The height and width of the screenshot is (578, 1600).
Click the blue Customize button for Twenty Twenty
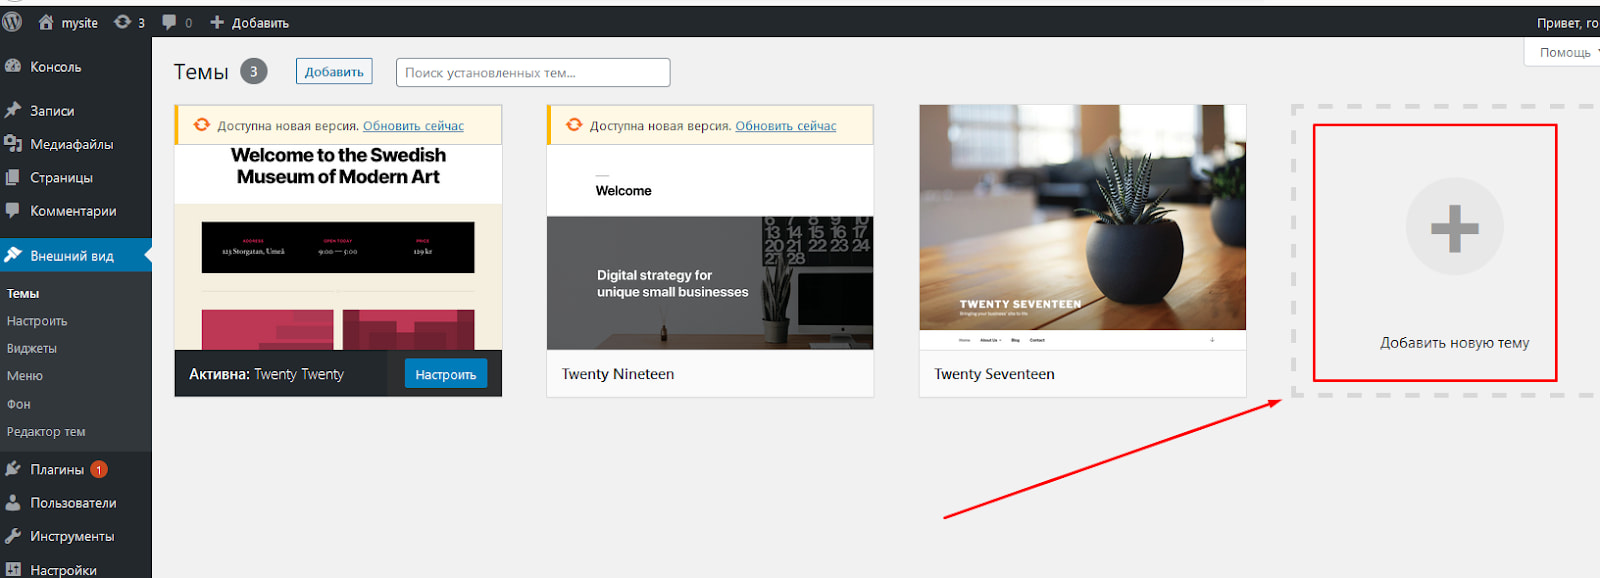click(445, 374)
